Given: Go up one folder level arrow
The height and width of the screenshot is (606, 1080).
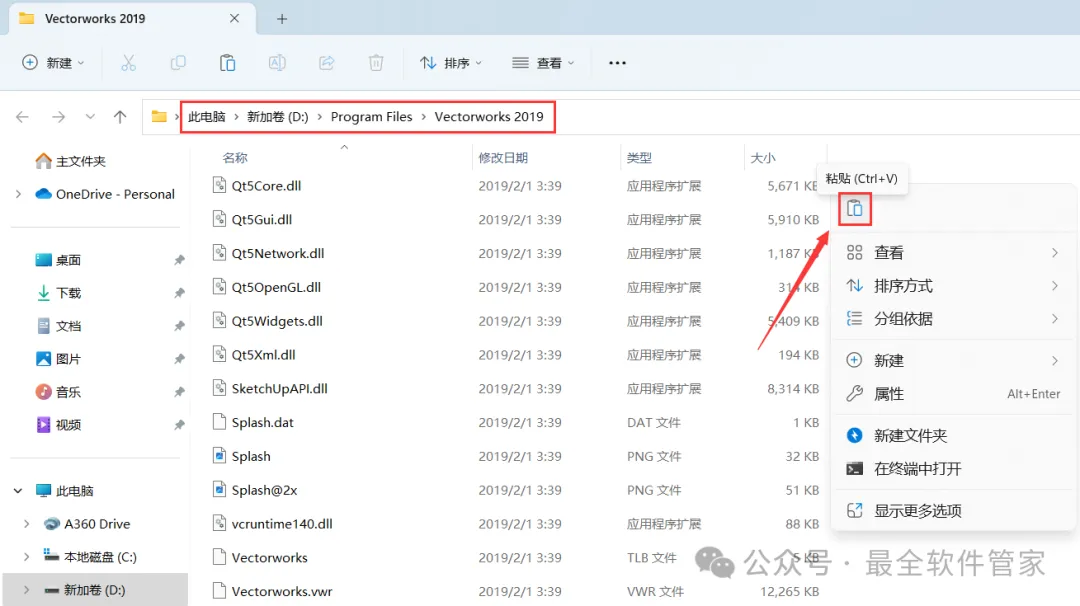Looking at the screenshot, I should 120,117.
